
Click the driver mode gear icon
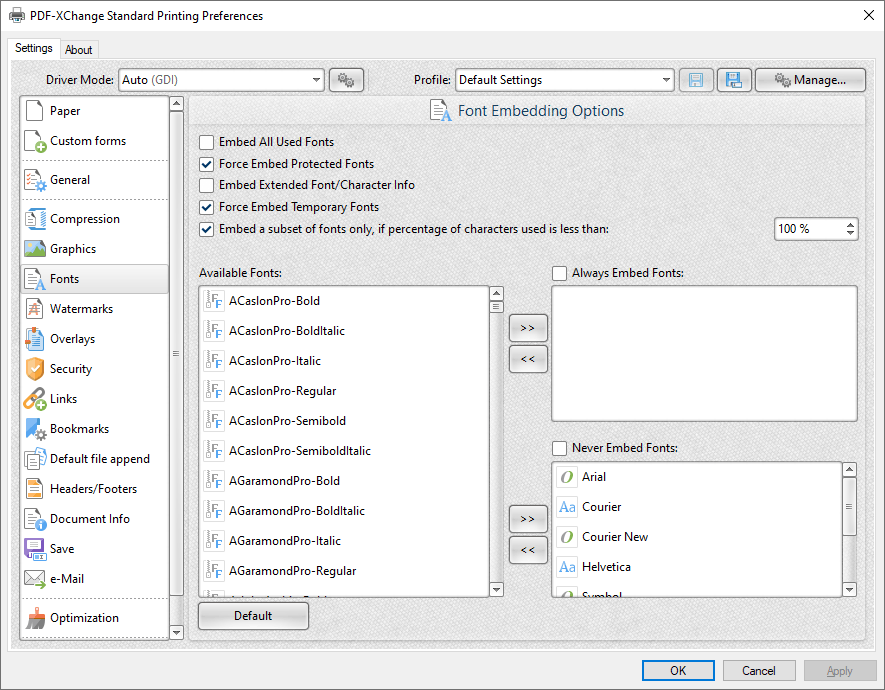(x=346, y=79)
